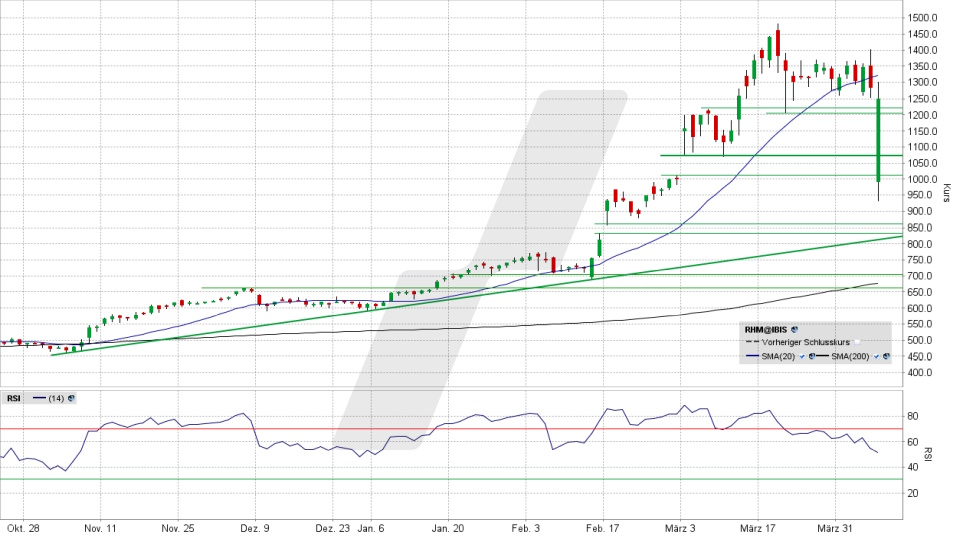Click the 'Dez. 9' date axis label
Viewport: 960px width, 540px height.
255,528
